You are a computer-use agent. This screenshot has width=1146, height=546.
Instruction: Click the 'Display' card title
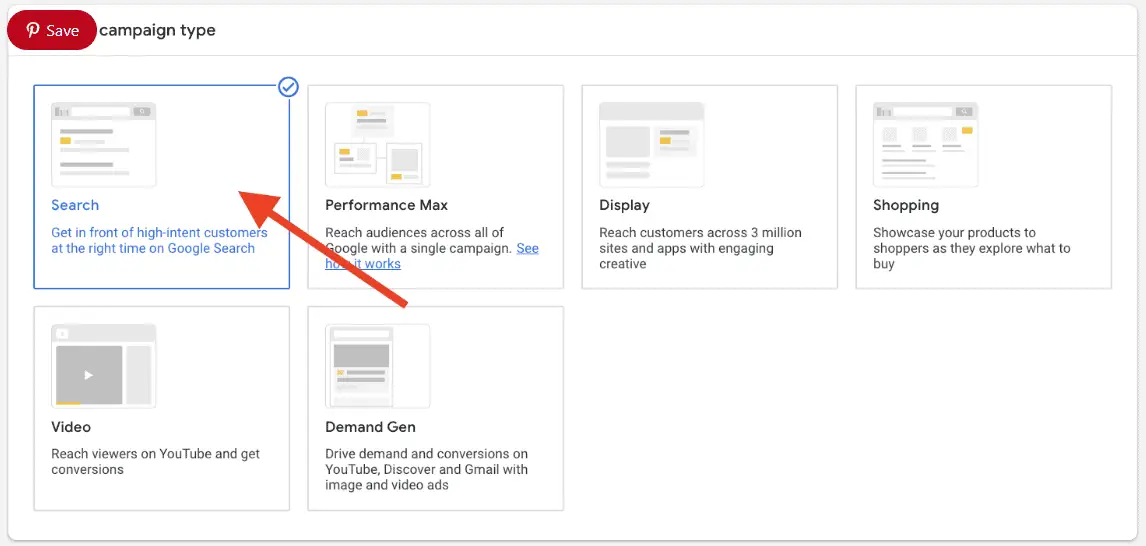tap(624, 205)
